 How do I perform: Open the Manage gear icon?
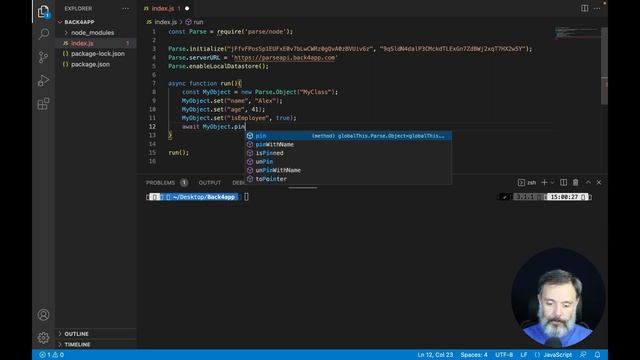(x=43, y=338)
